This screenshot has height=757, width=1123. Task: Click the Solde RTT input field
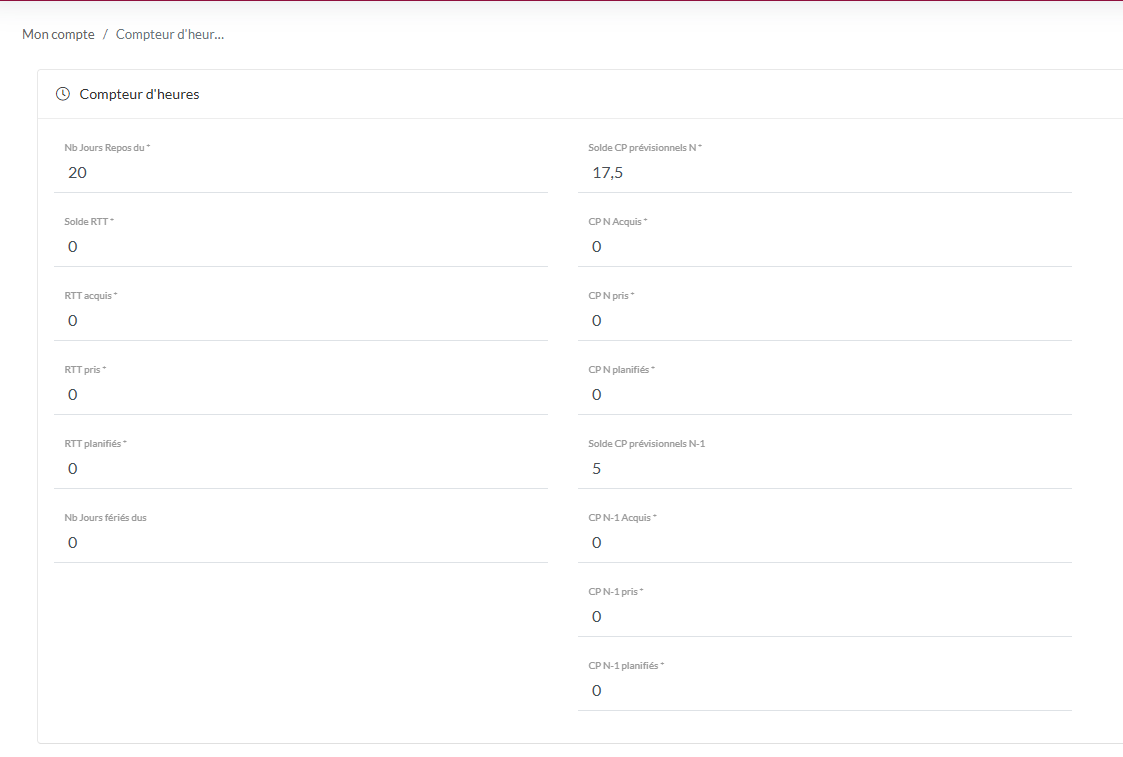tap(300, 247)
